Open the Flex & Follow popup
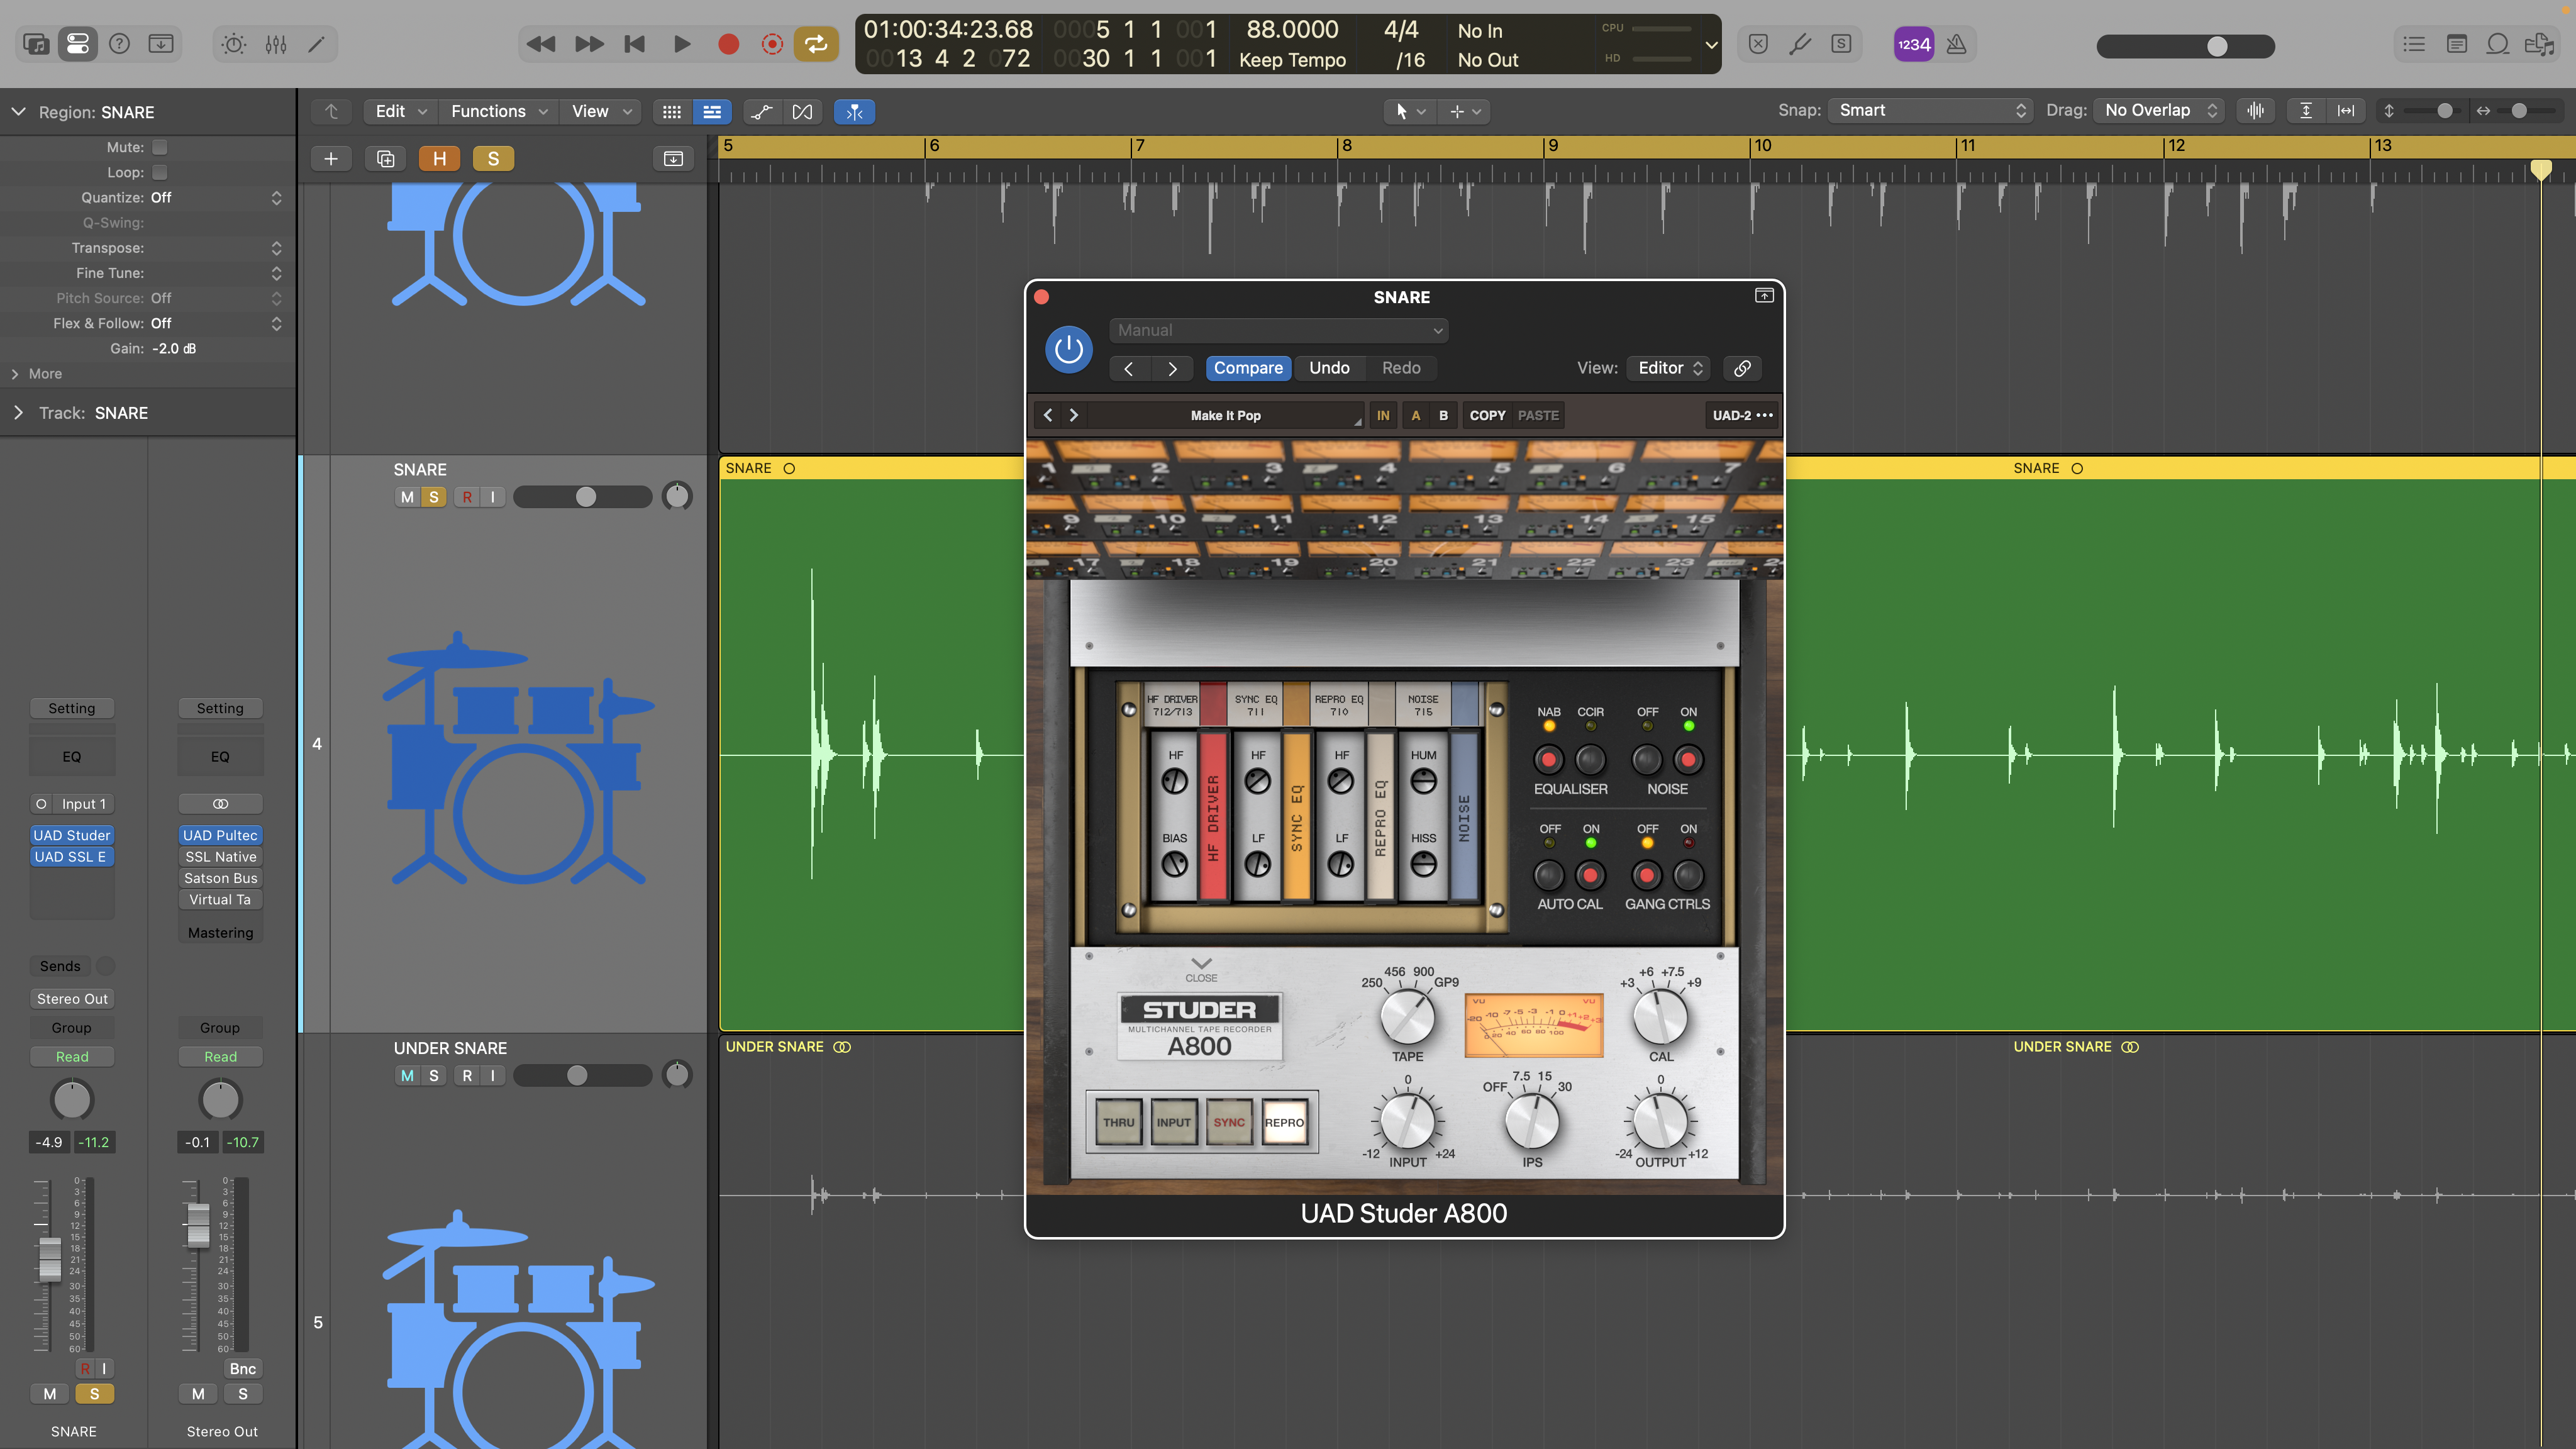The height and width of the screenshot is (1449, 2576). coord(216,323)
